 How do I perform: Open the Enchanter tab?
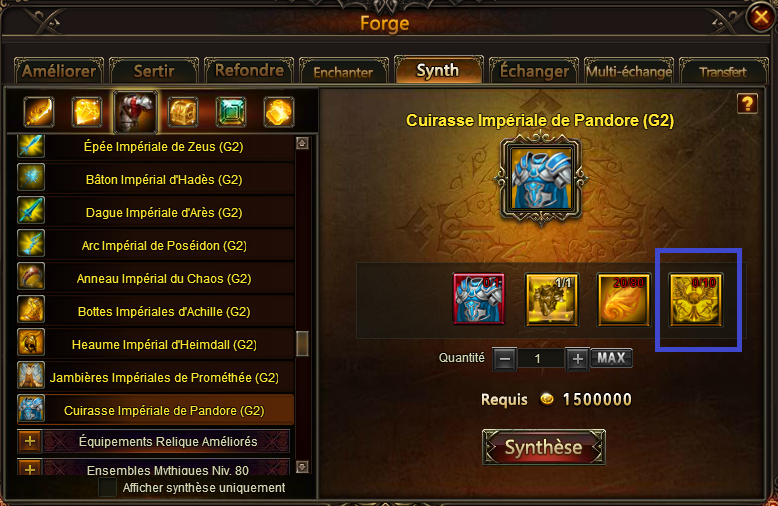(x=343, y=72)
